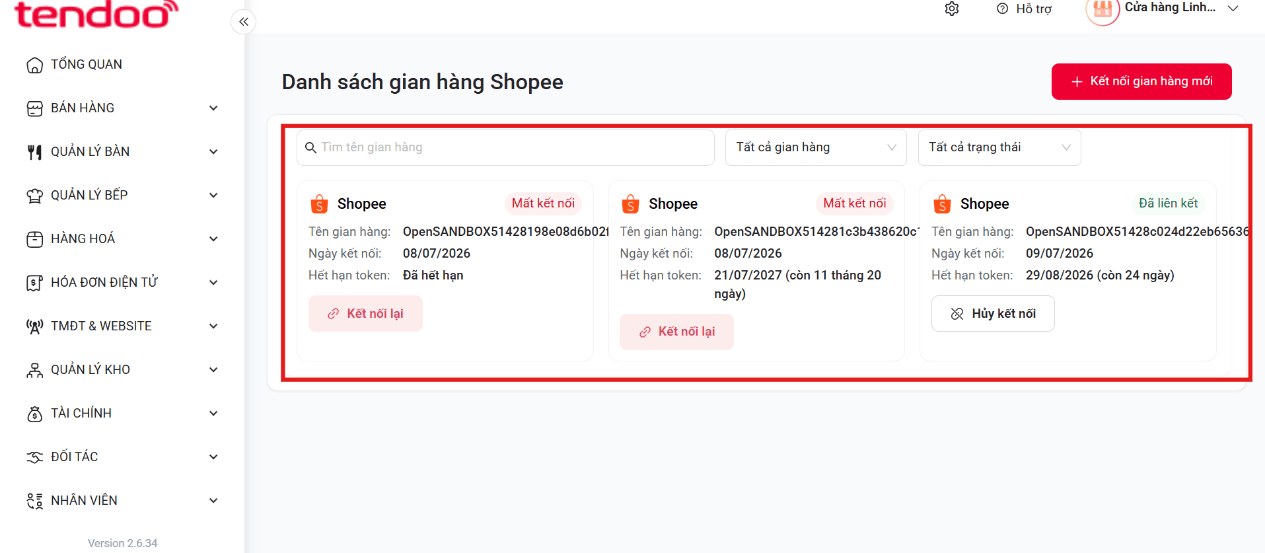Image resolution: width=1265 pixels, height=553 pixels.
Task: Click the Hỗ trợ help icon
Action: click(x=1002, y=9)
